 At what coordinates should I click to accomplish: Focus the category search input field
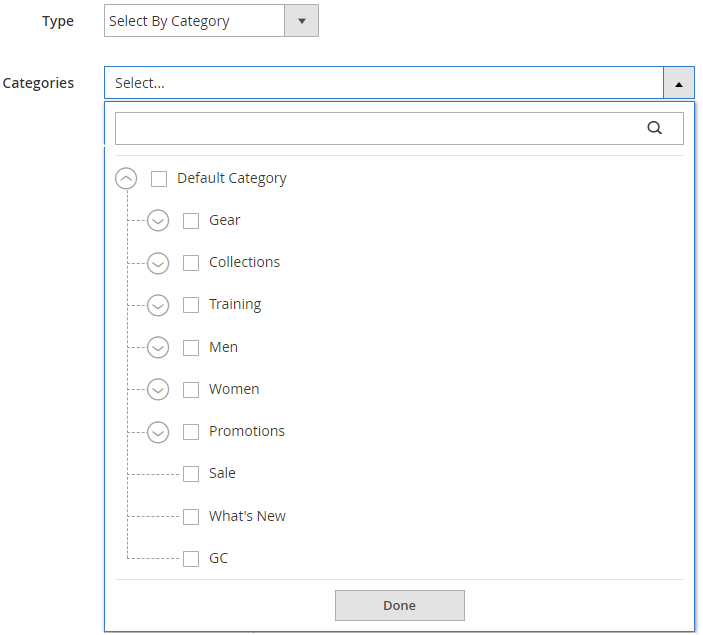tap(380, 128)
